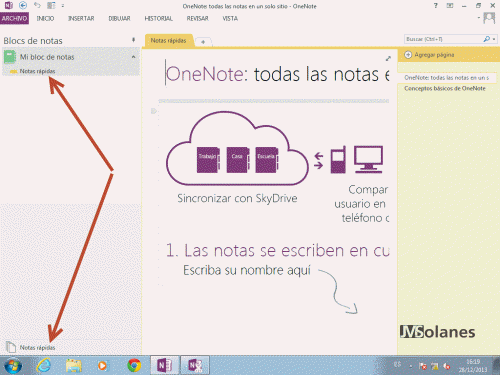Select Conceptos básicos de OneNote page

click(445, 88)
